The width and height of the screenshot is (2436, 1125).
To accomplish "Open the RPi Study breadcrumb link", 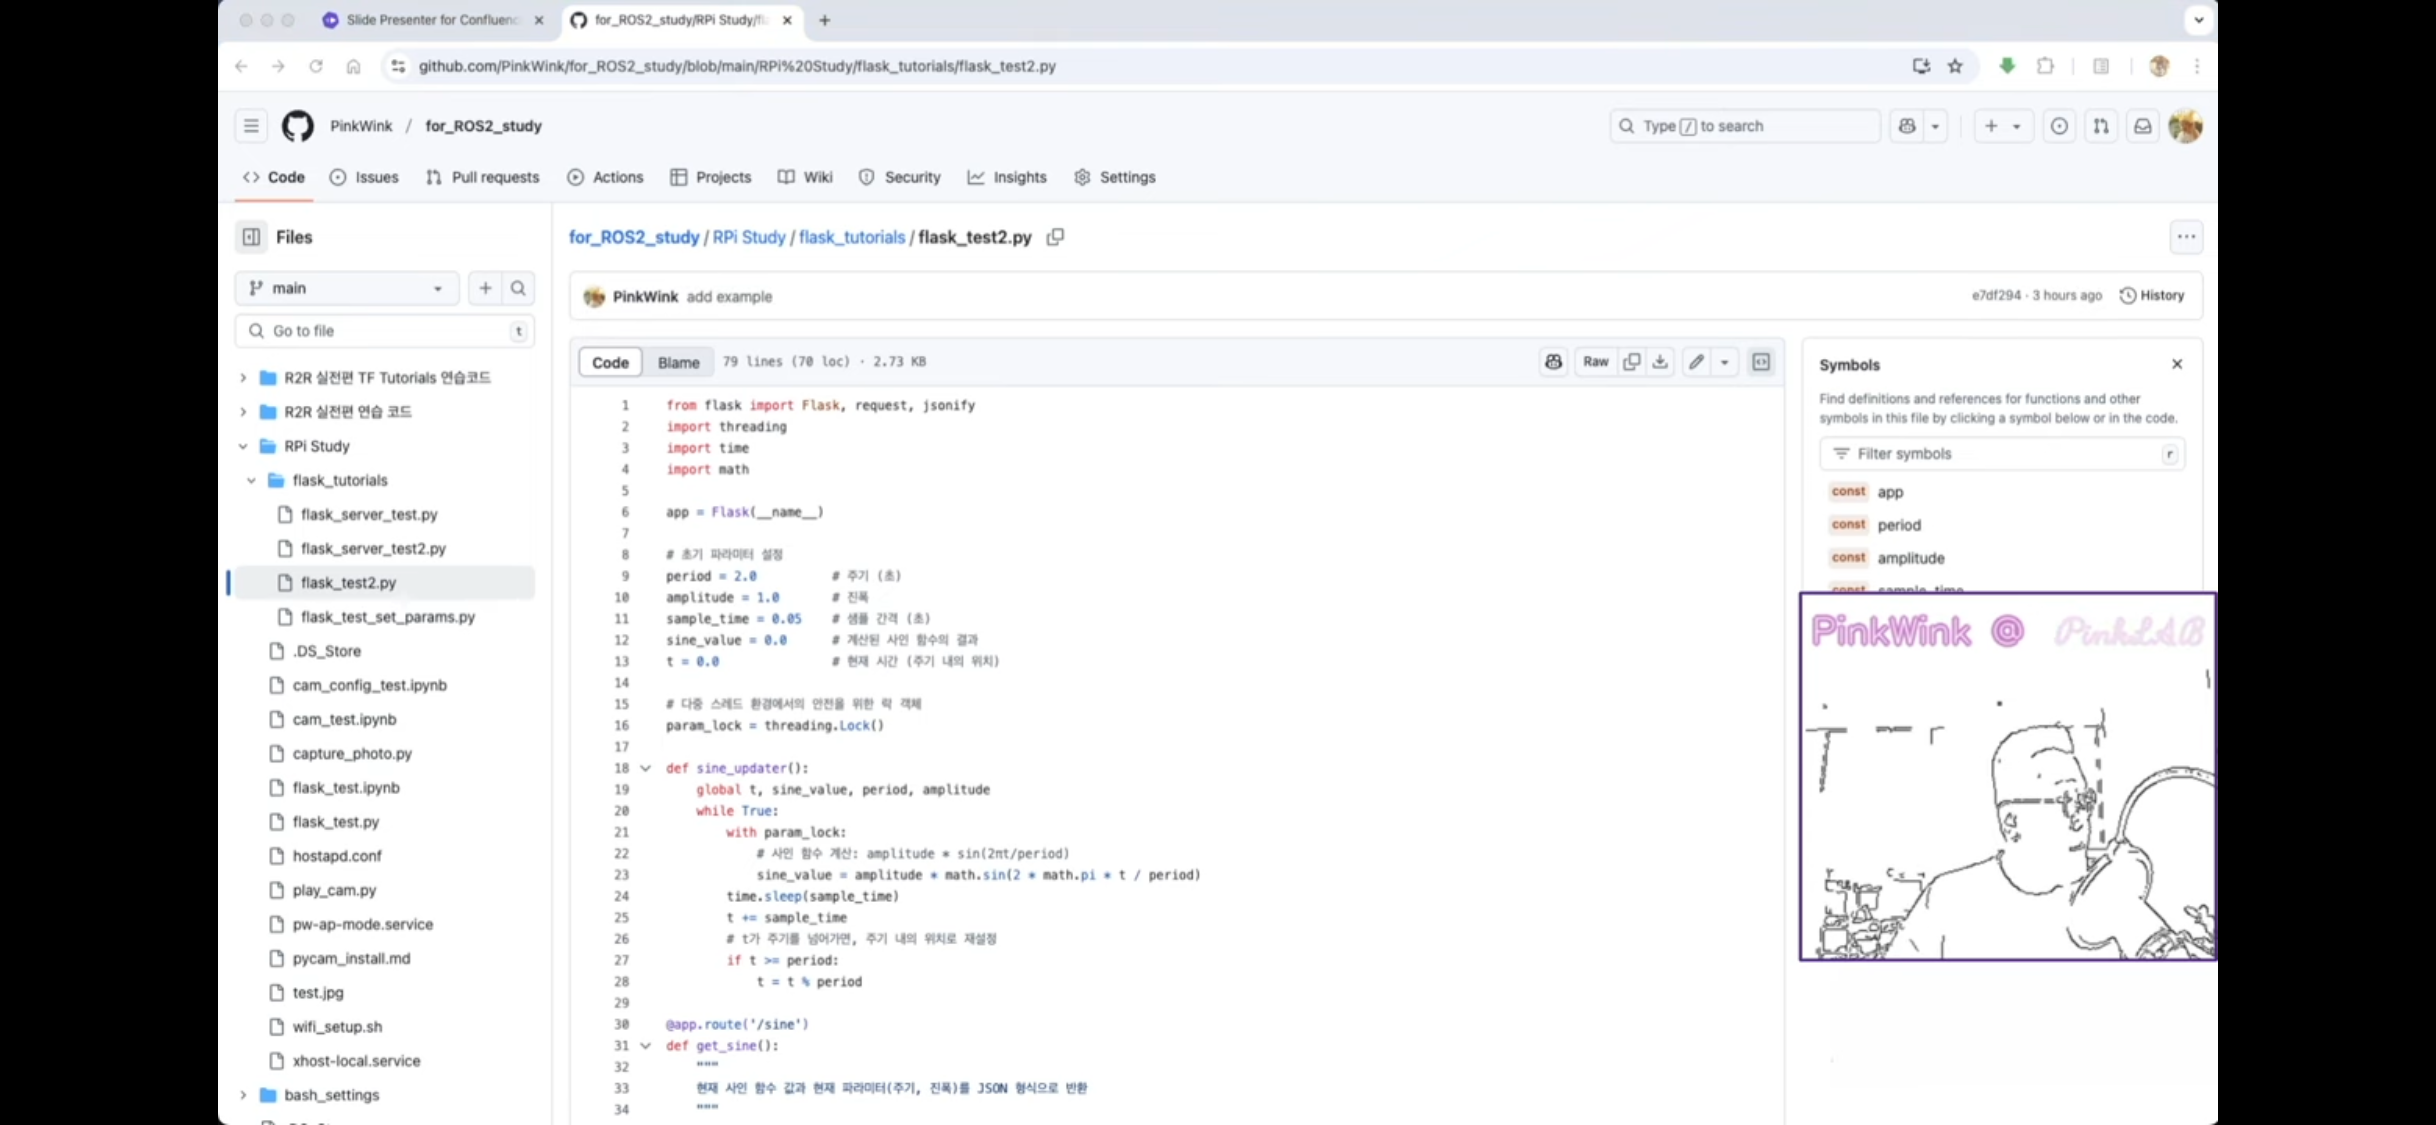I will pos(749,237).
